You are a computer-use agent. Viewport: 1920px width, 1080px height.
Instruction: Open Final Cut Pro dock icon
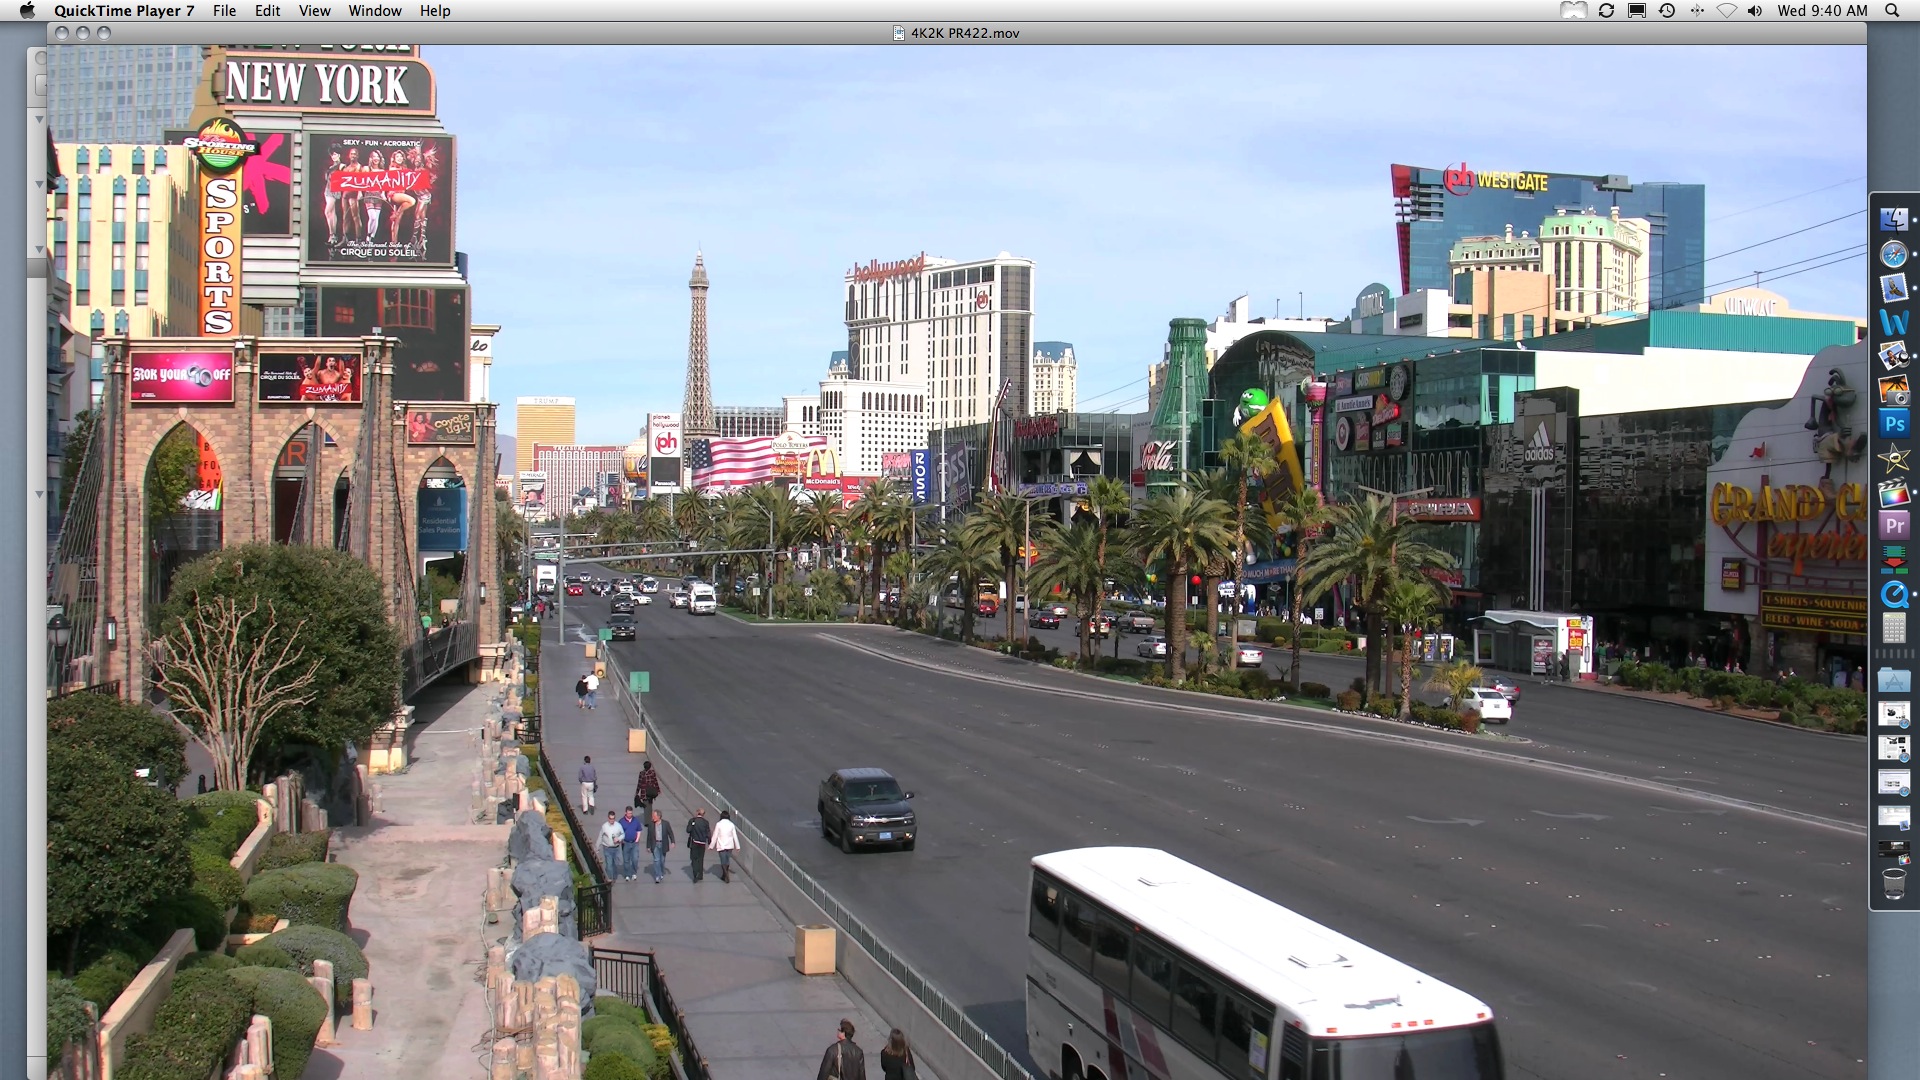[1893, 492]
